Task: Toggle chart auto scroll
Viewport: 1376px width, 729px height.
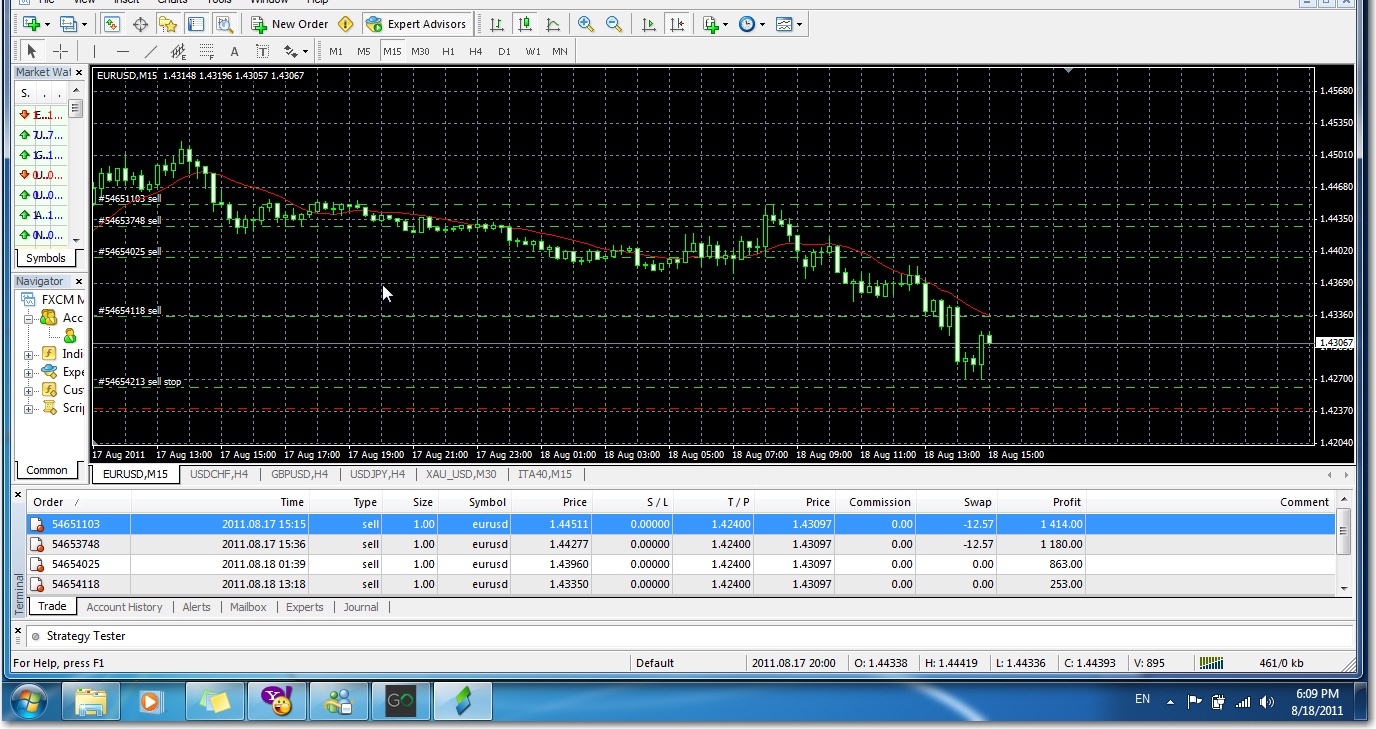Action: [650, 24]
